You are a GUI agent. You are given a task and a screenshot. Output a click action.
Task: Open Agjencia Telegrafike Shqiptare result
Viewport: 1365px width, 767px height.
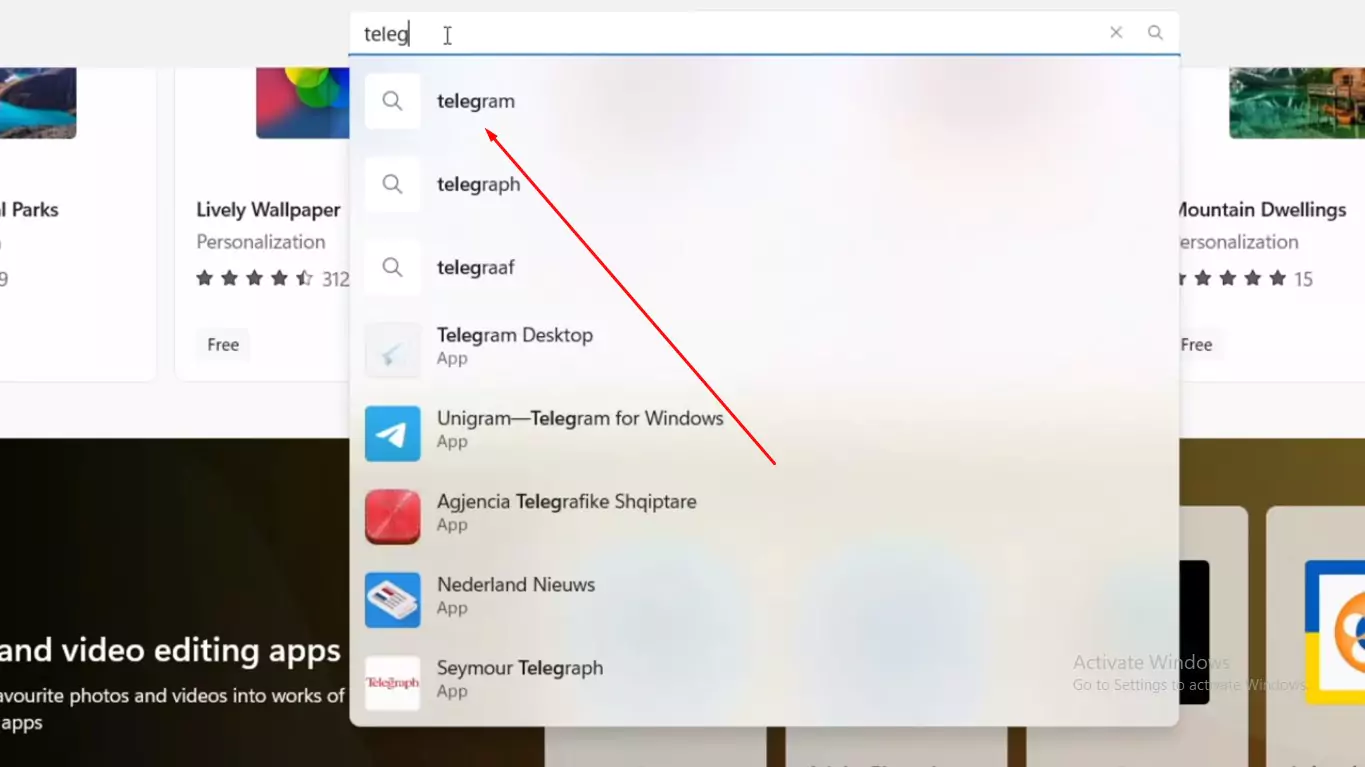coord(764,516)
